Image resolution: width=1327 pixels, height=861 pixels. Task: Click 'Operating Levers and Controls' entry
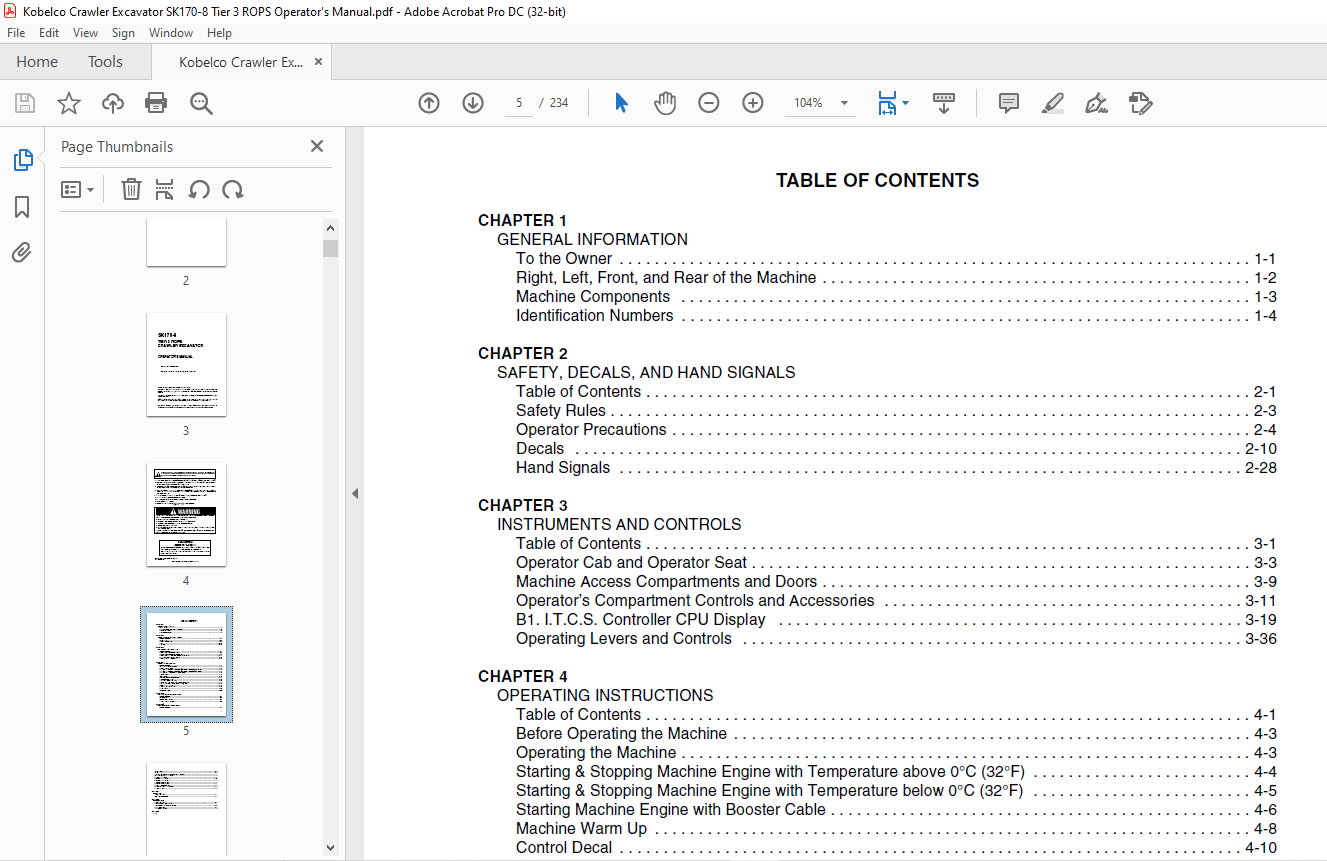point(624,639)
